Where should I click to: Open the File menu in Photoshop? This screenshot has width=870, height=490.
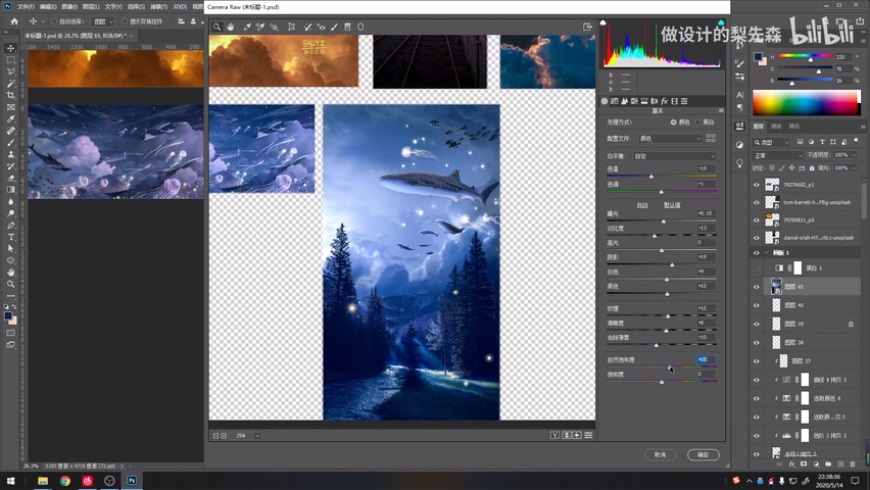pos(26,7)
